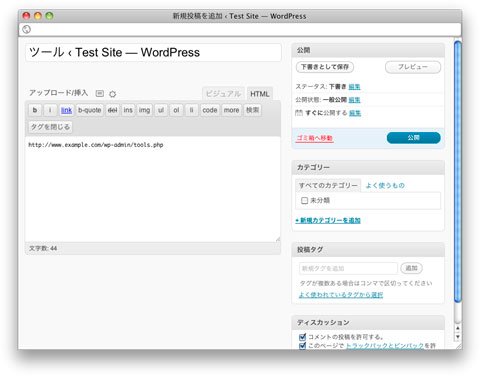Screen dimensions: 480x376
Task: Edit the ステータス value link
Action: tap(354, 87)
